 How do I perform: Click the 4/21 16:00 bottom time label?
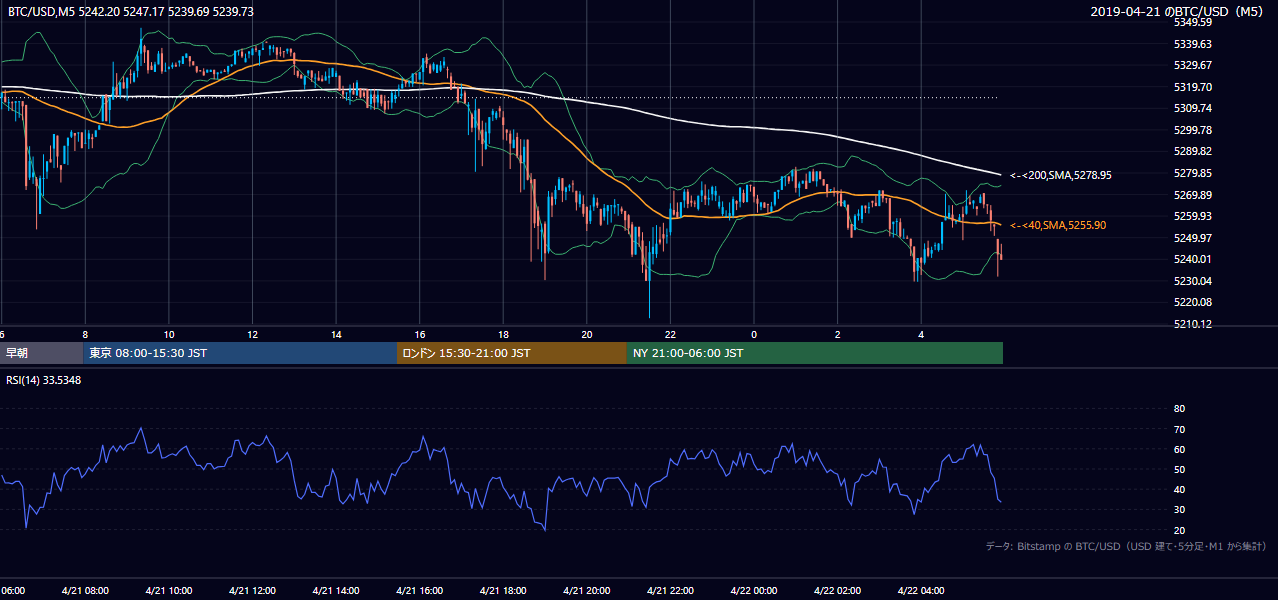[419, 591]
